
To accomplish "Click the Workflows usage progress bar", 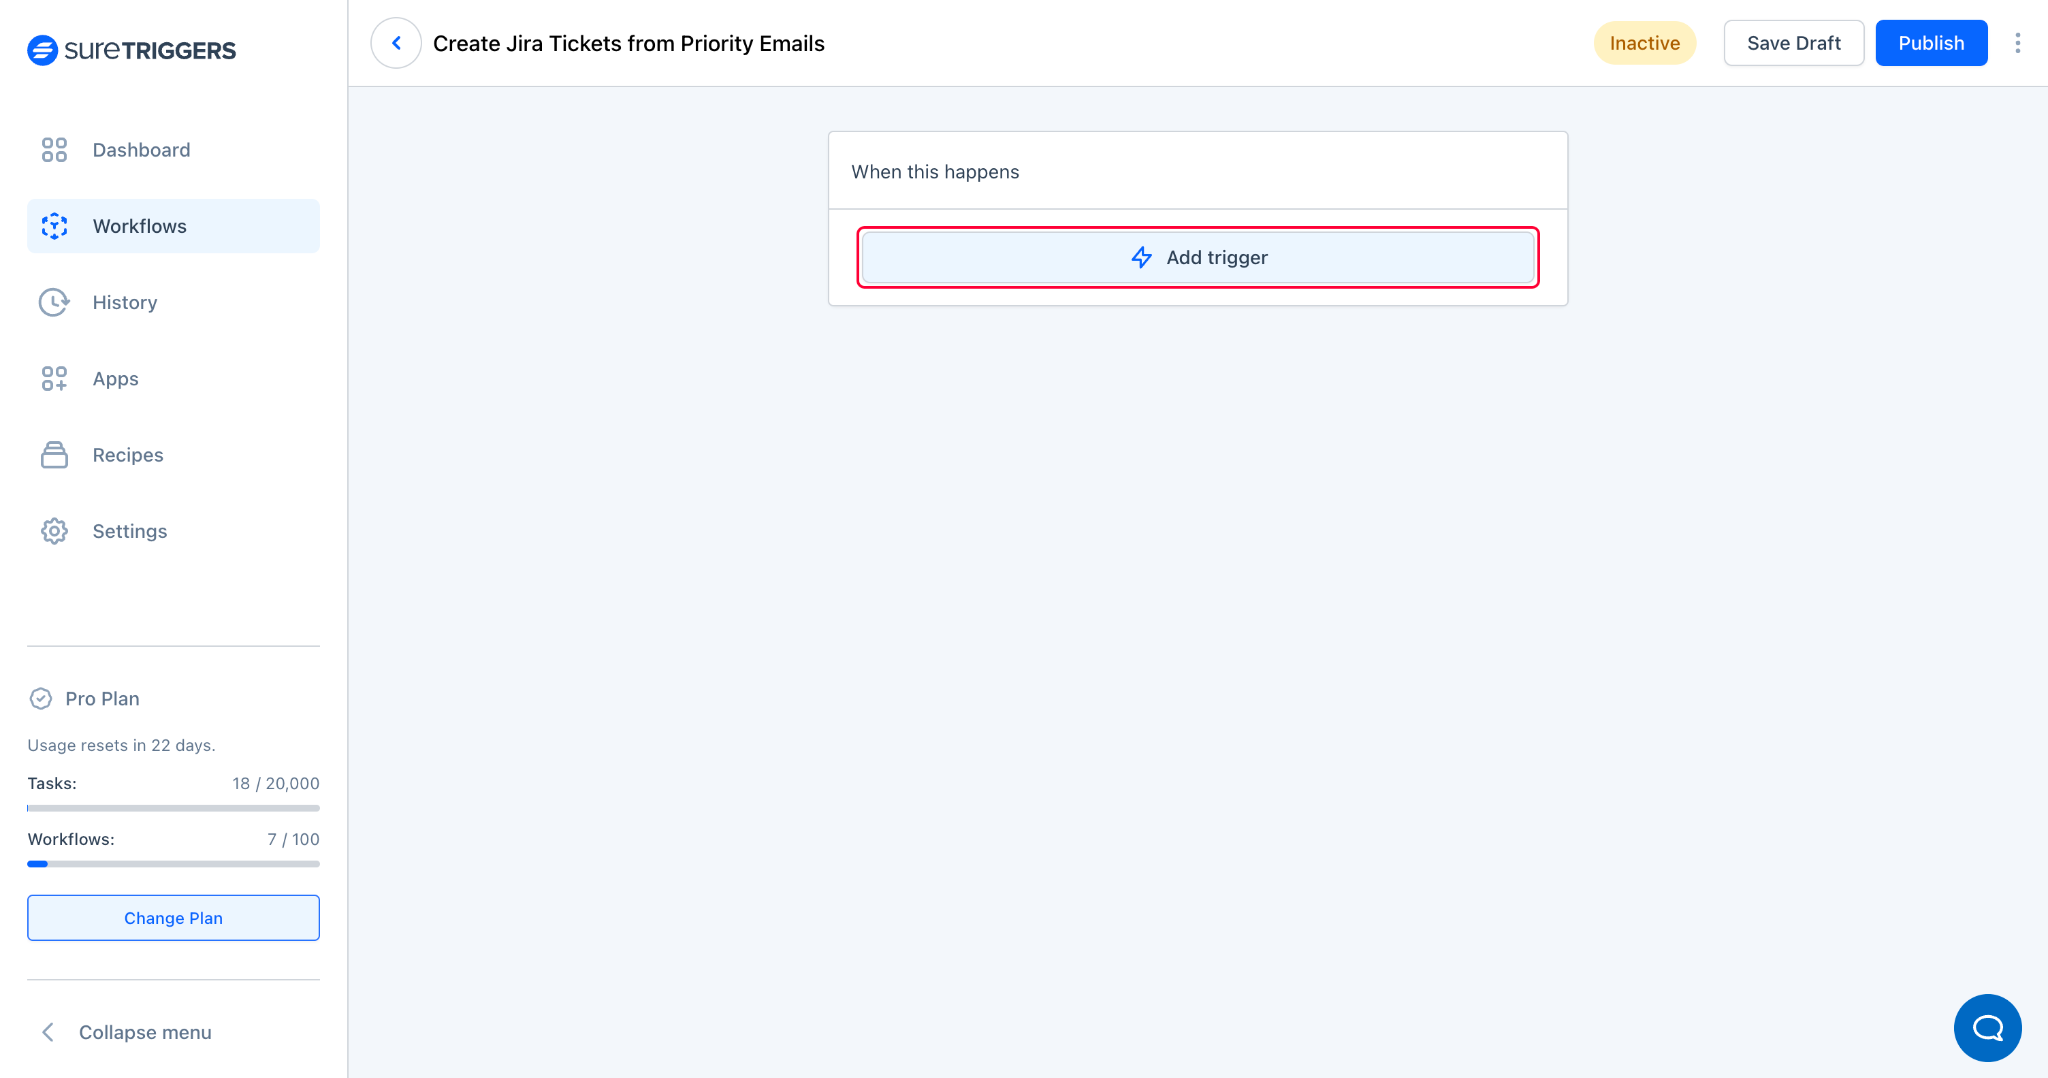I will [173, 863].
